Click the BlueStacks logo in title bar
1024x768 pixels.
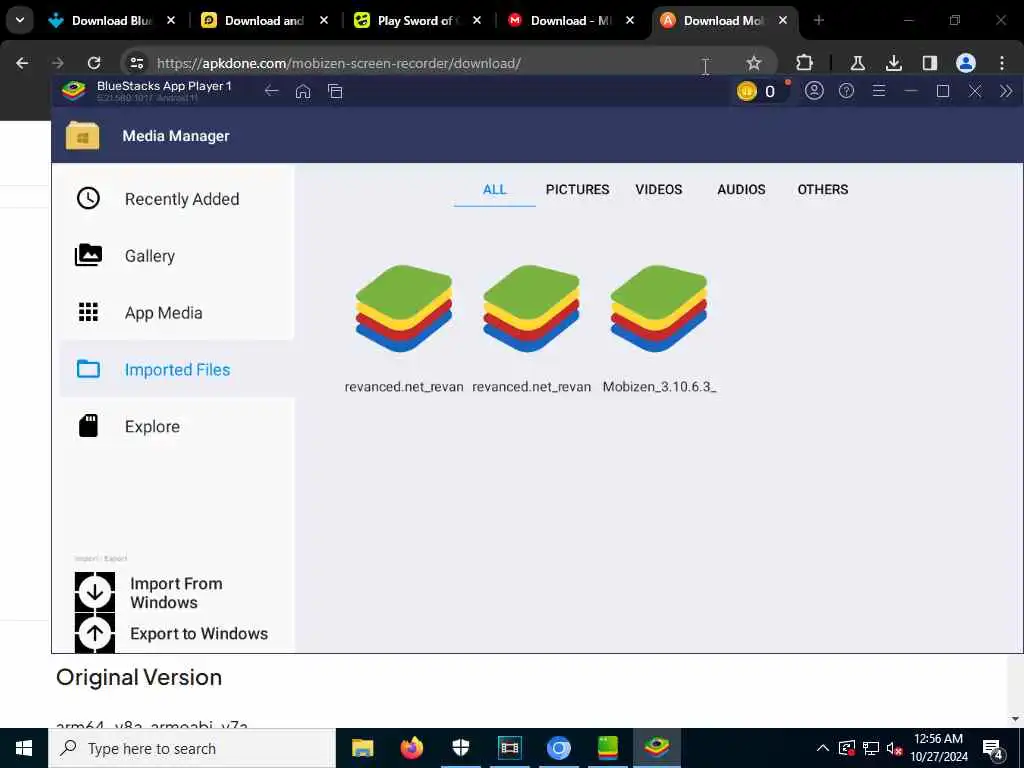tap(74, 91)
